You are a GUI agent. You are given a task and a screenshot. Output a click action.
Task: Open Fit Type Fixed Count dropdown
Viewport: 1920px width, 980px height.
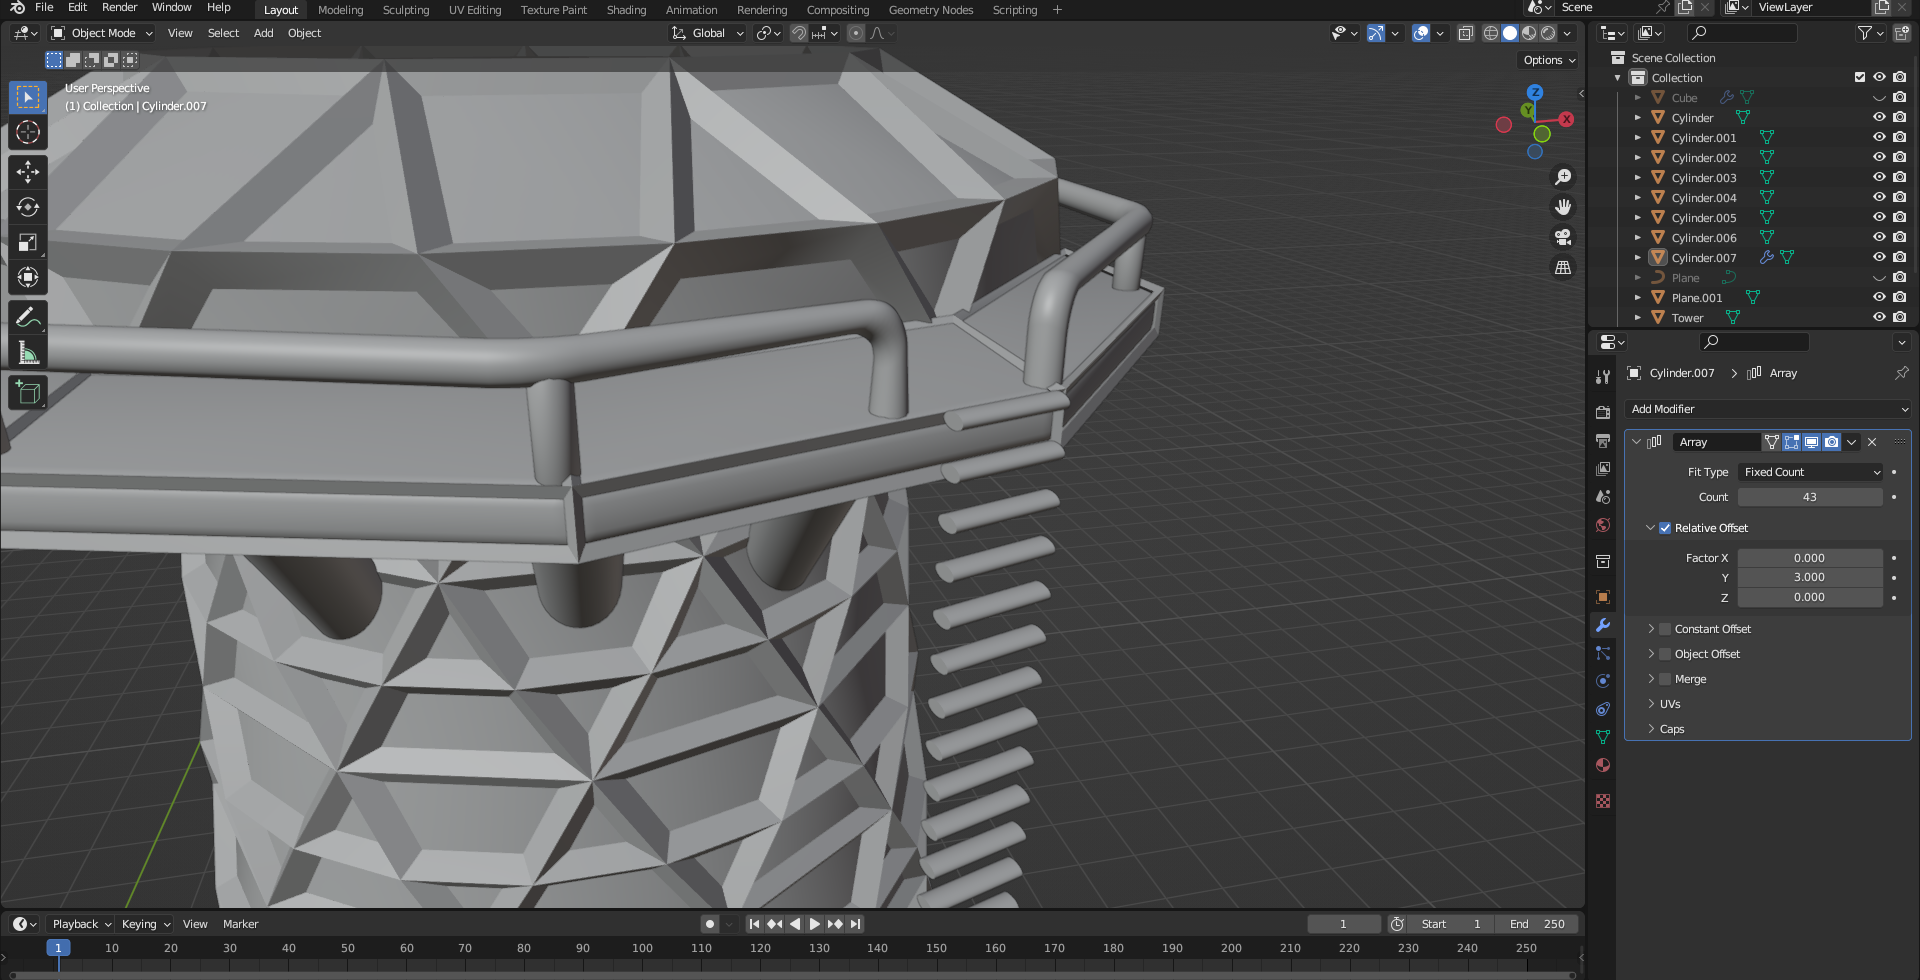[1811, 472]
